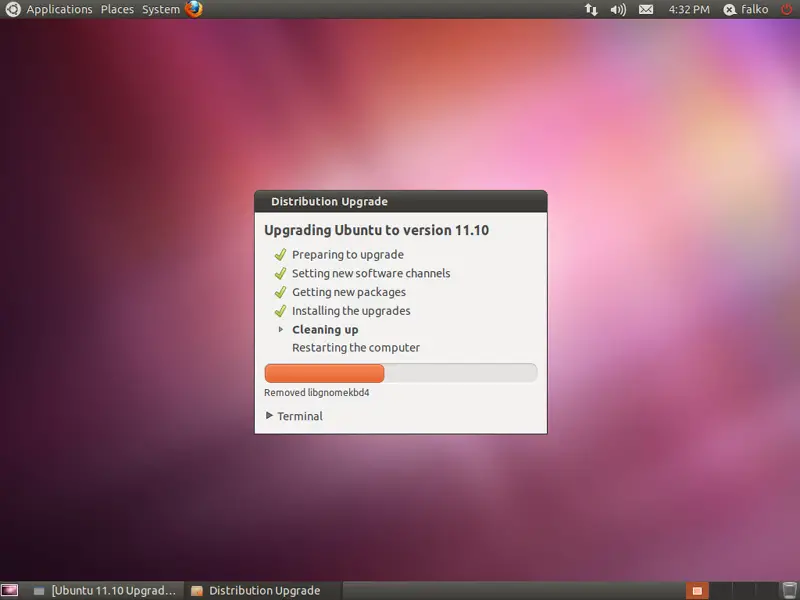Click the Distribution Upgrade title bar
The width and height of the screenshot is (800, 600).
tap(401, 202)
